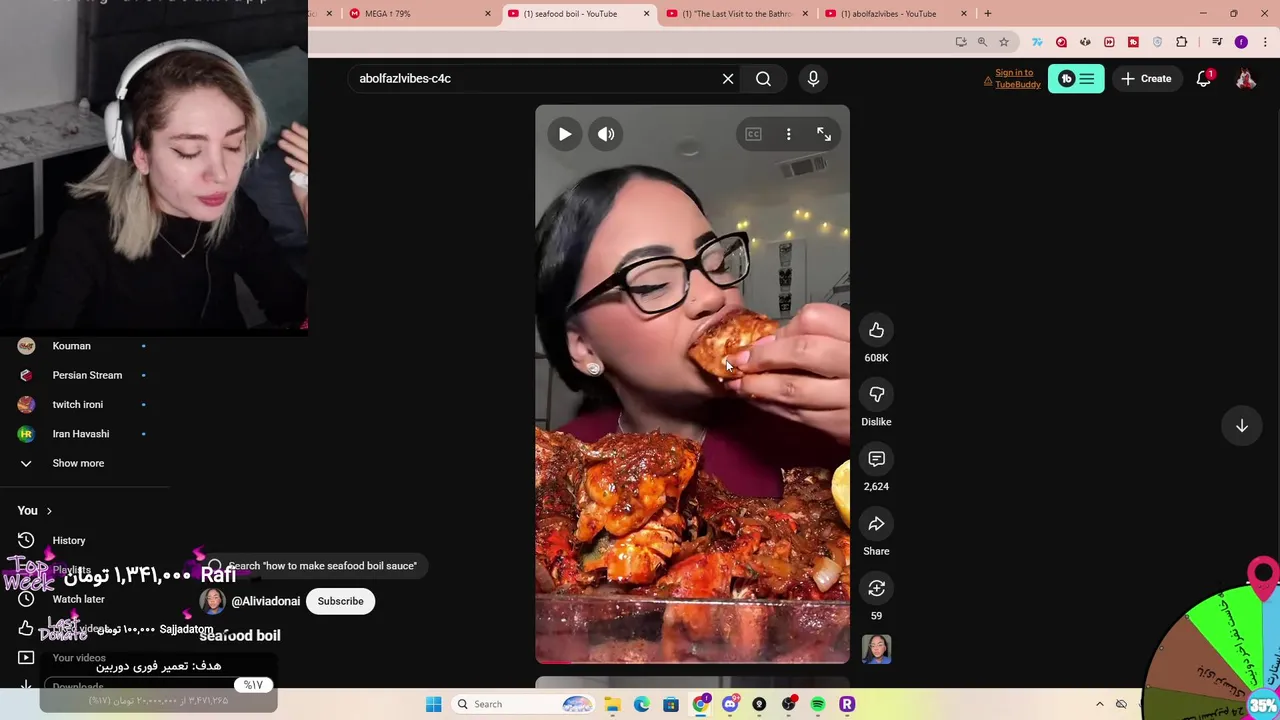Open Iran Havashi subscription channel
The image size is (1280, 720).
83,434
